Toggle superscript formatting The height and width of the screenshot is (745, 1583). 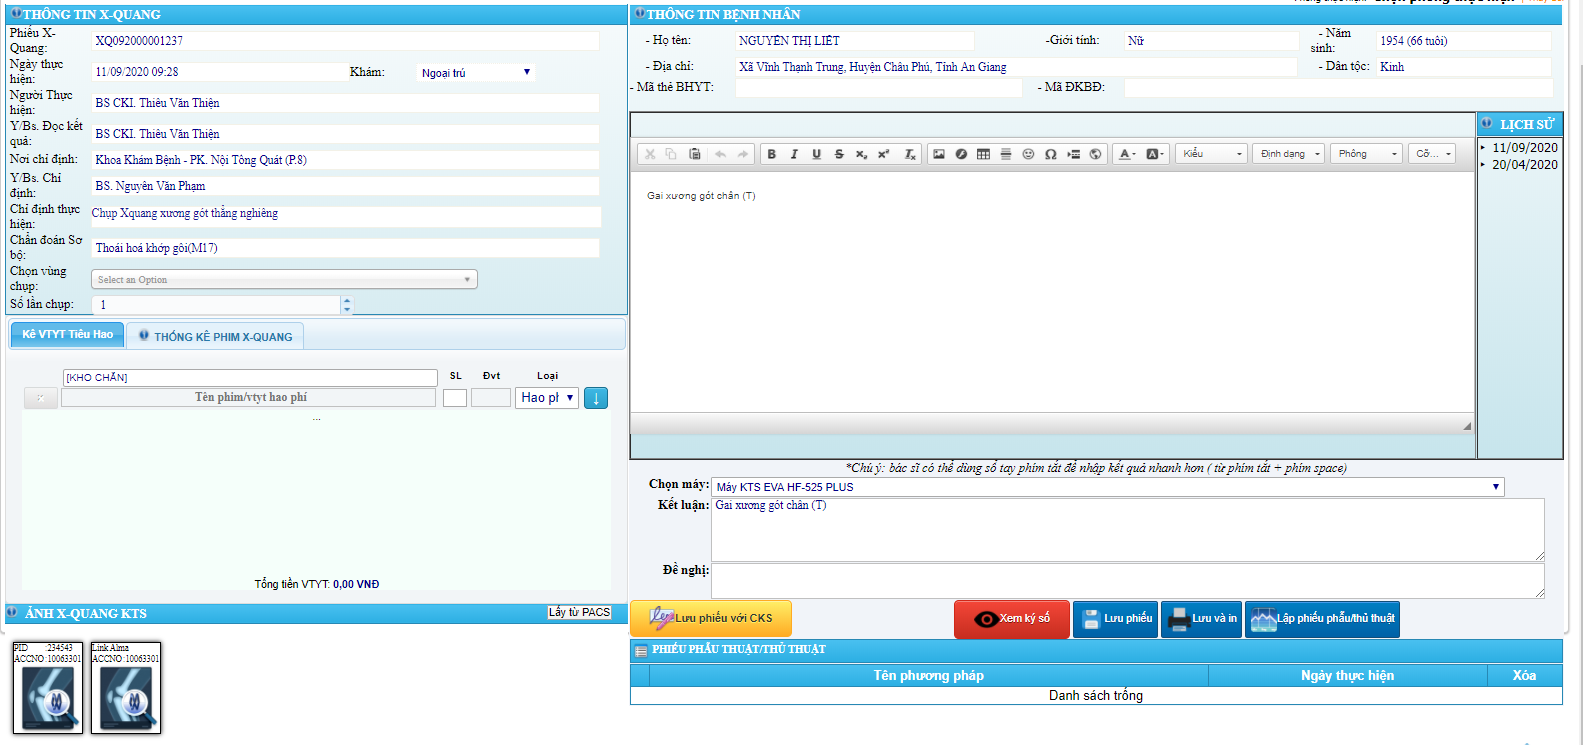(x=883, y=154)
